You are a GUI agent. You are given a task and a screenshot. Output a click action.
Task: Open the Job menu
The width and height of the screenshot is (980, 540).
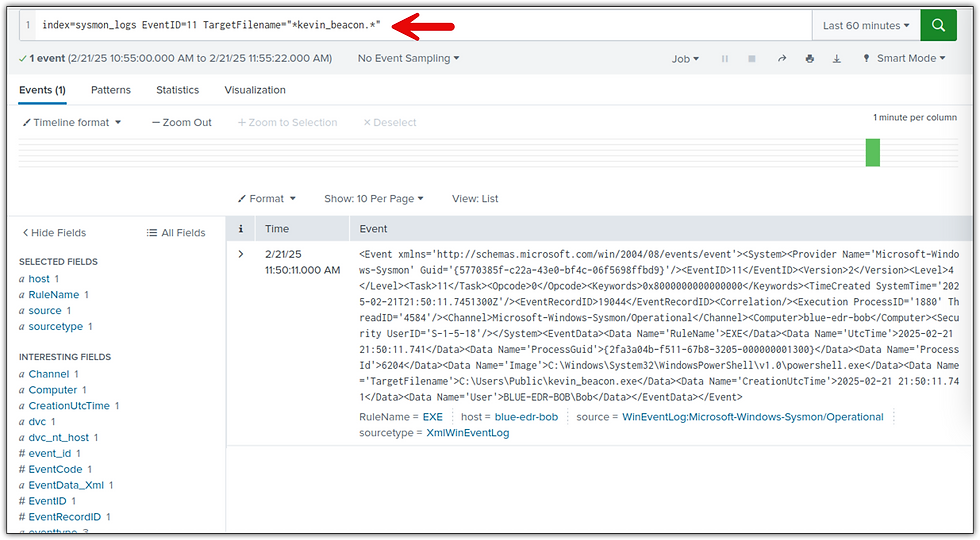click(x=685, y=59)
